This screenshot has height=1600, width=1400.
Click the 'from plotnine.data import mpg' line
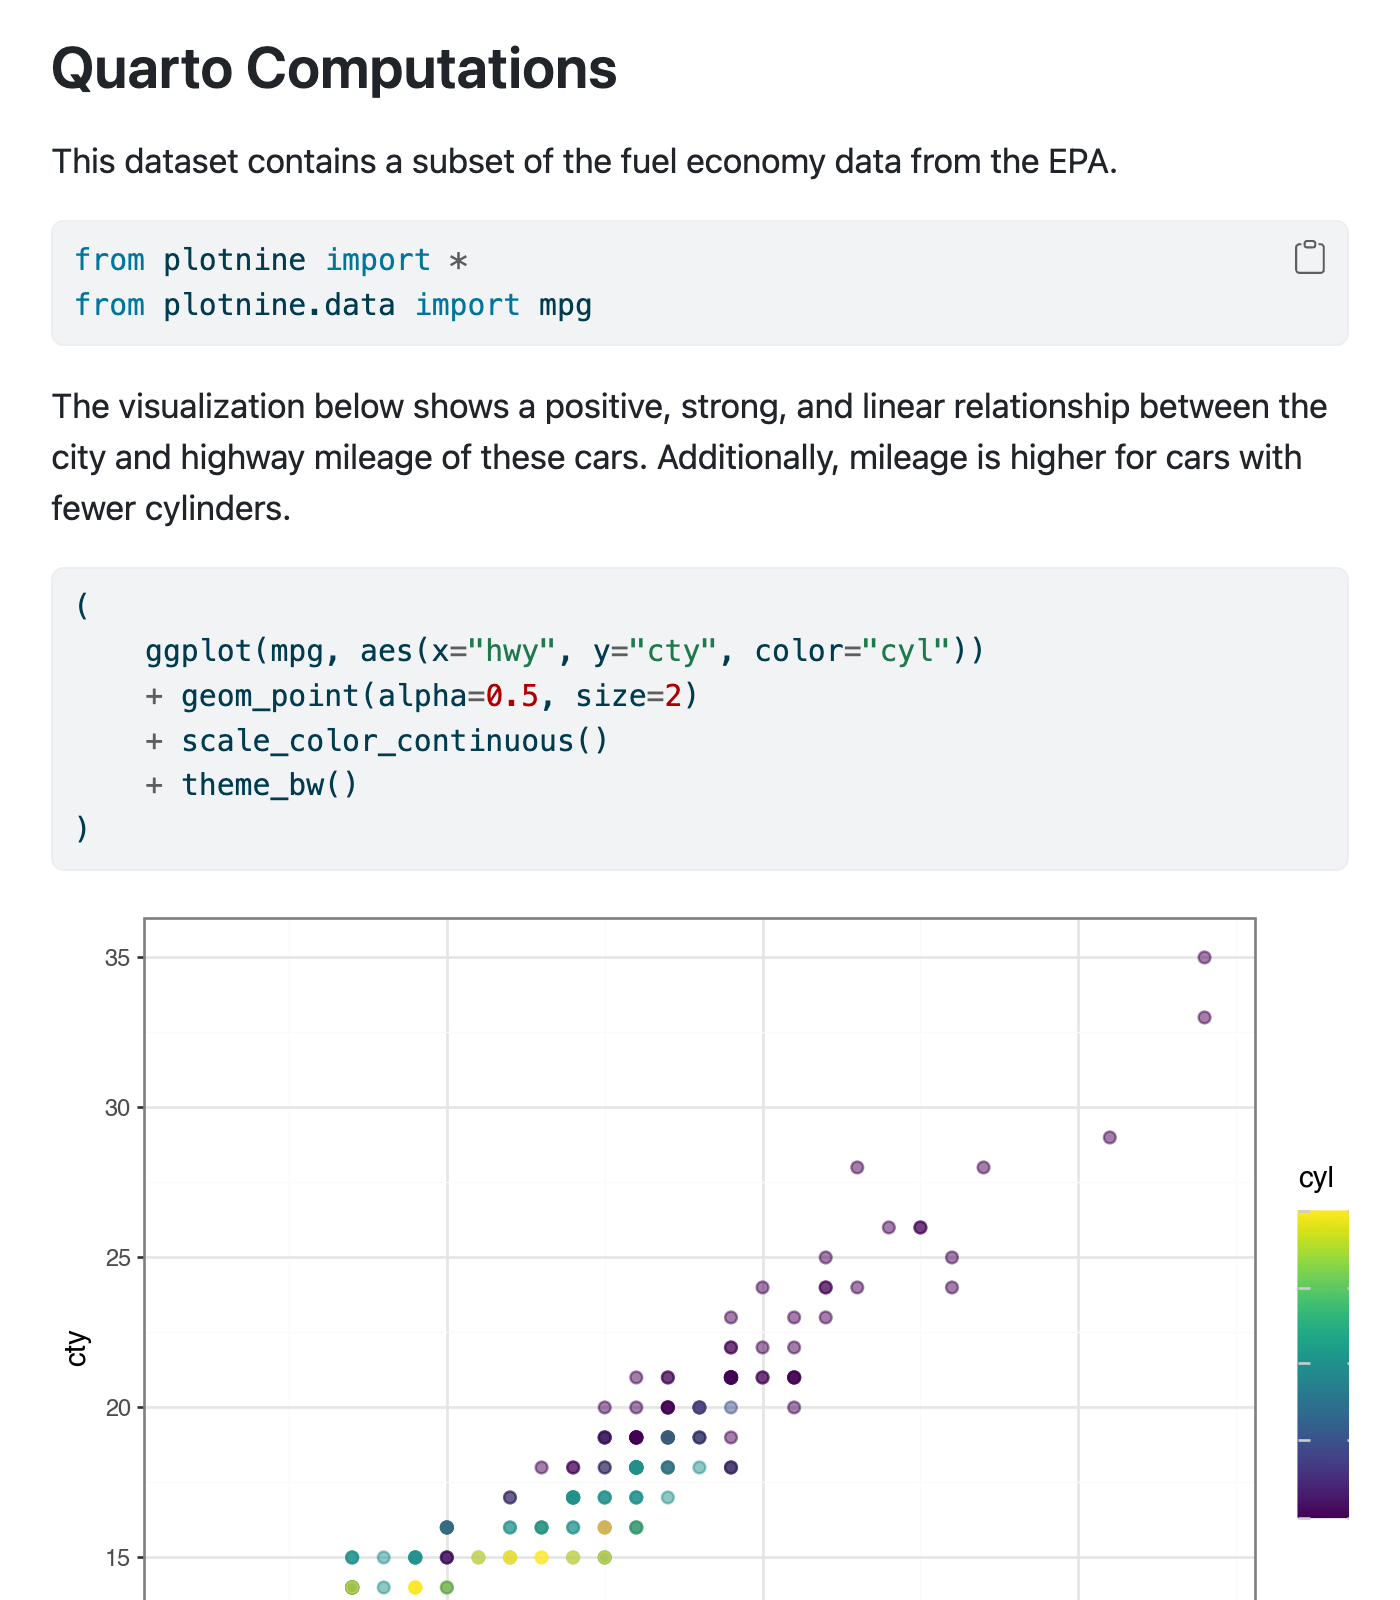point(333,305)
